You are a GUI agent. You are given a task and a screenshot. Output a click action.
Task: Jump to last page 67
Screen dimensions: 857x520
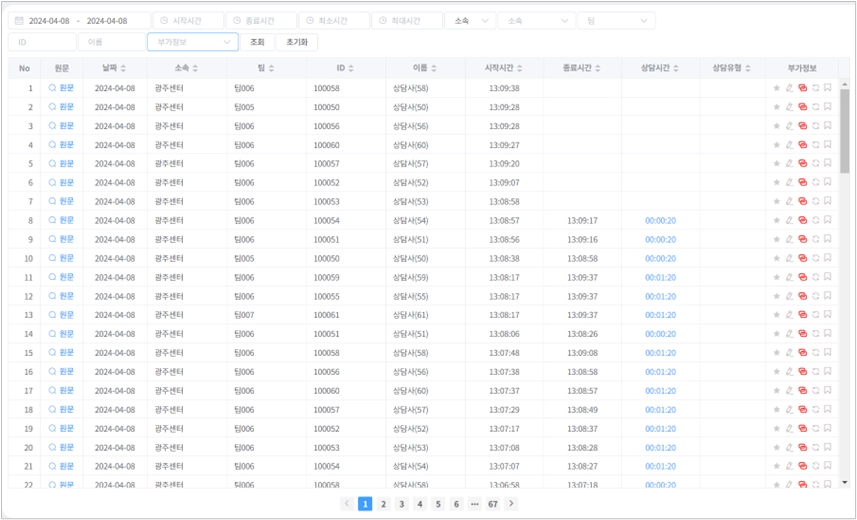click(x=492, y=504)
